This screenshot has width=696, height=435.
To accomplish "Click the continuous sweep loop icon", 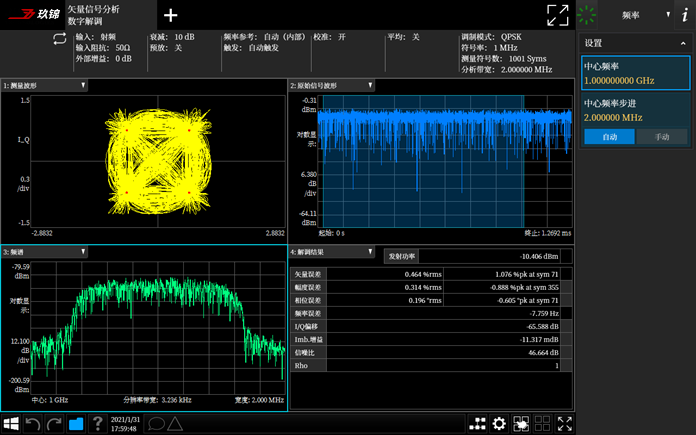I will (x=59, y=39).
